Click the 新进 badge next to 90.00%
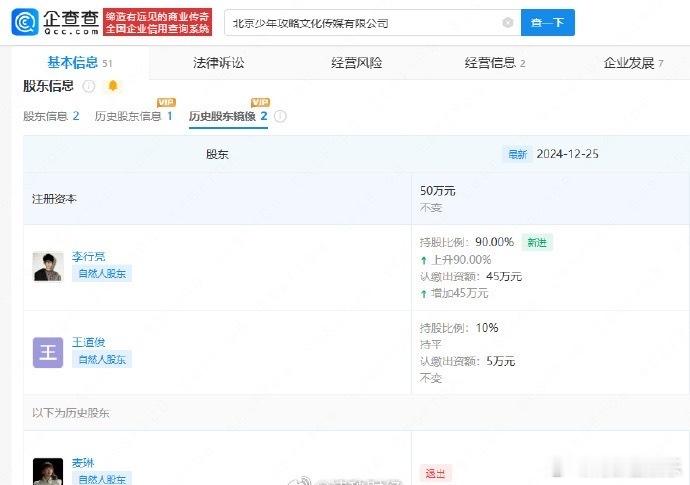The height and width of the screenshot is (485, 690). tap(537, 242)
